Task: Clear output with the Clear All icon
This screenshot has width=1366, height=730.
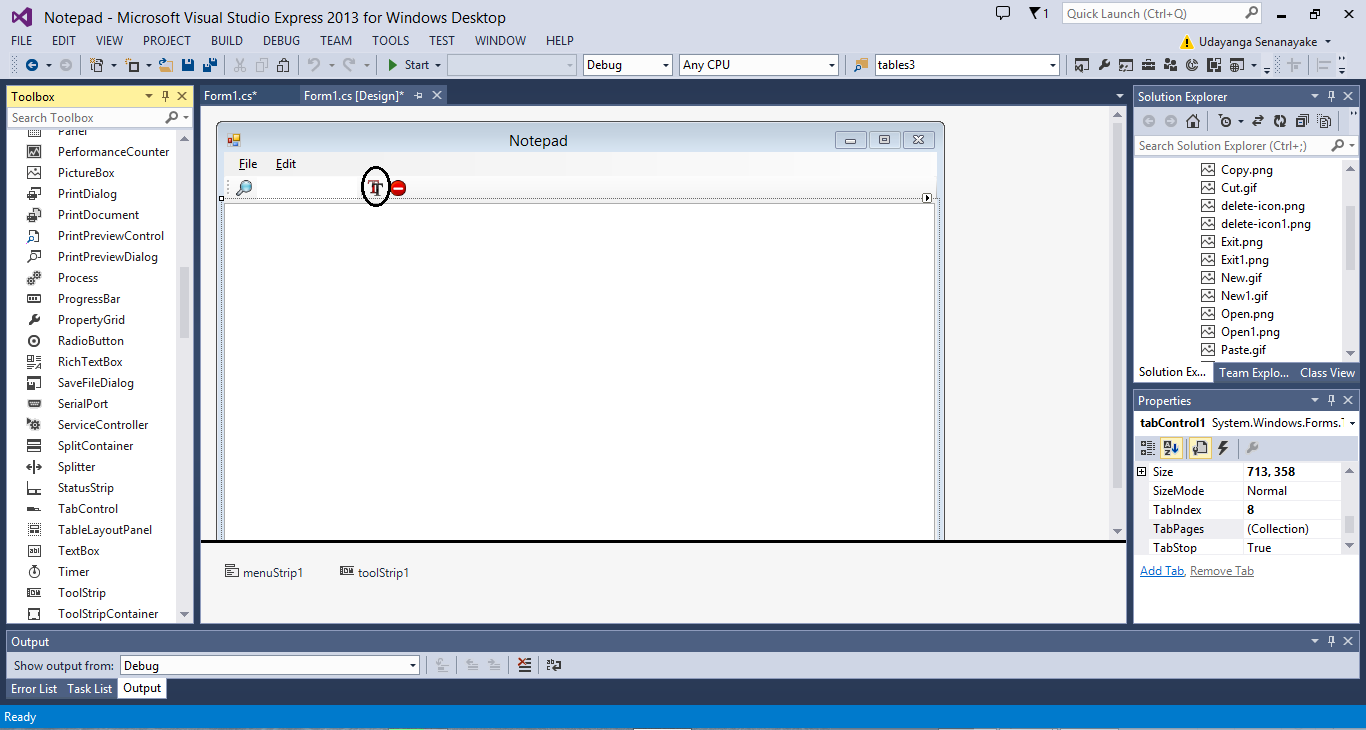Action: click(525, 665)
